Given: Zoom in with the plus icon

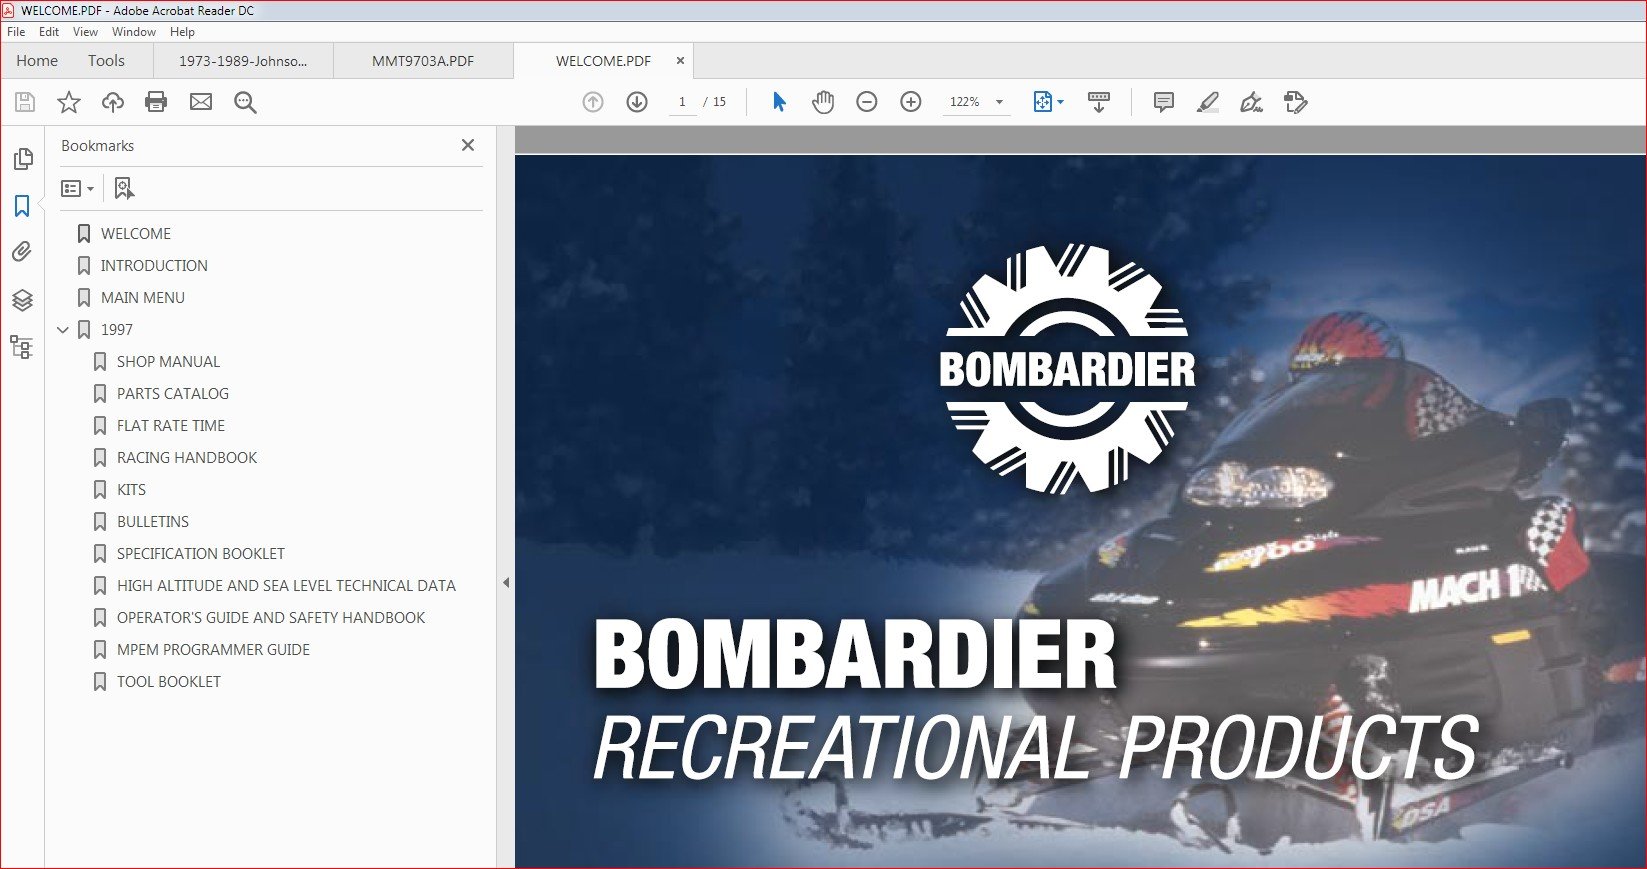Looking at the screenshot, I should (x=911, y=102).
